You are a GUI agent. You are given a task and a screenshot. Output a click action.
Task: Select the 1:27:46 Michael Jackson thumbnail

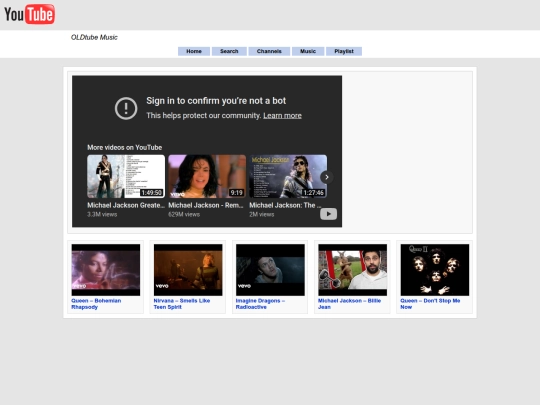click(288, 176)
